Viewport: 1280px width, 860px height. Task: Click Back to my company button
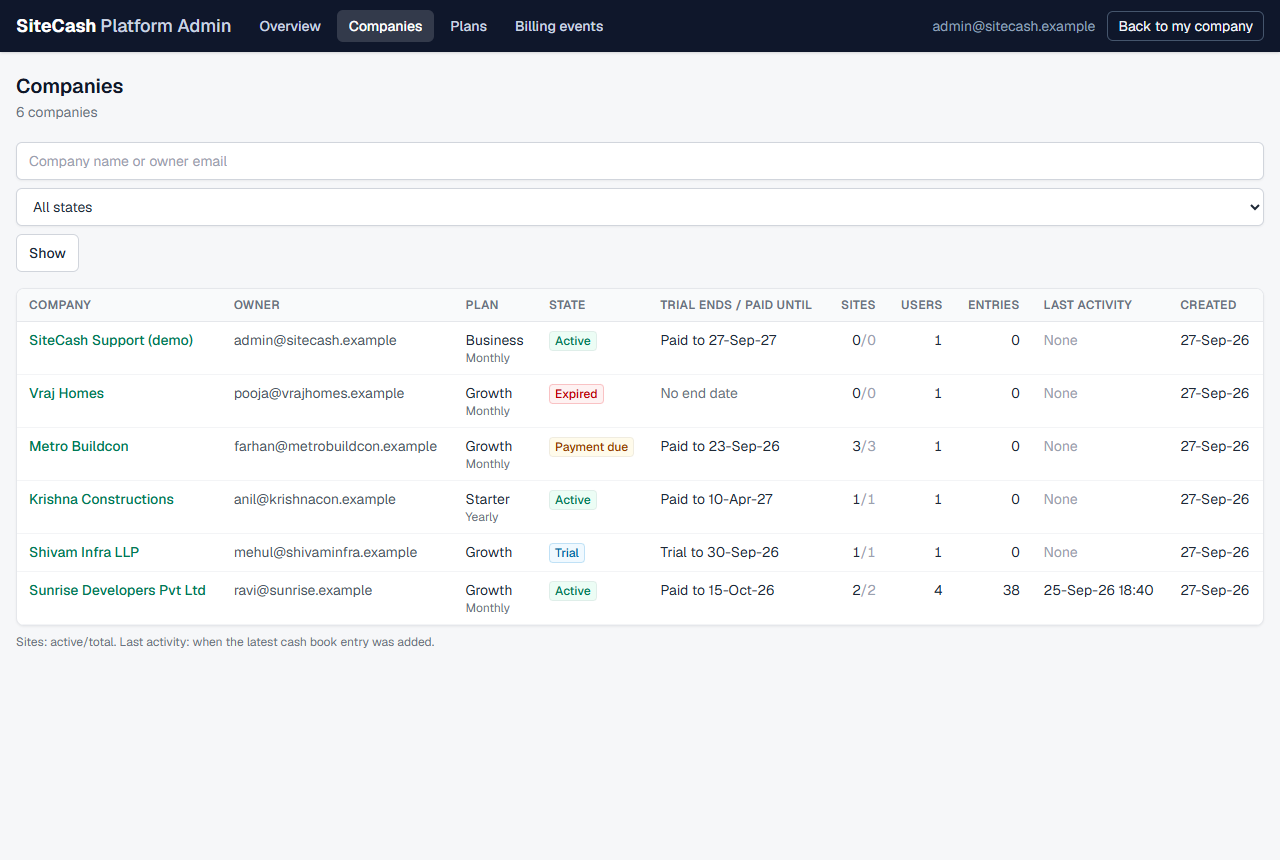[x=1185, y=26]
